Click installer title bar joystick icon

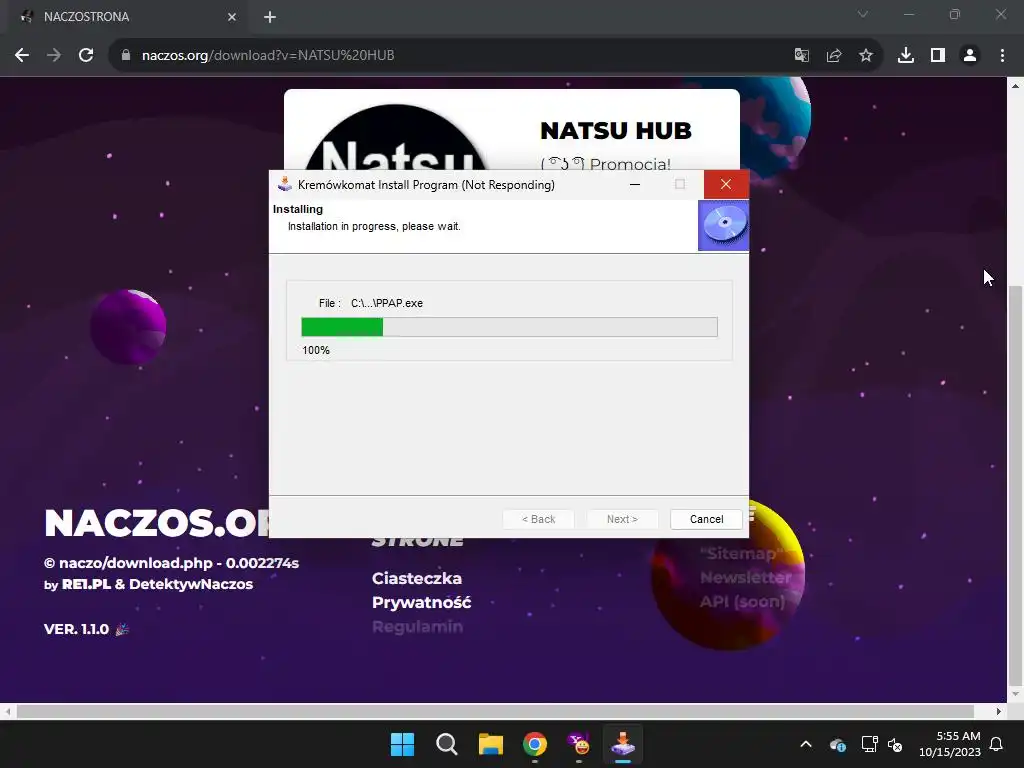[x=285, y=184]
